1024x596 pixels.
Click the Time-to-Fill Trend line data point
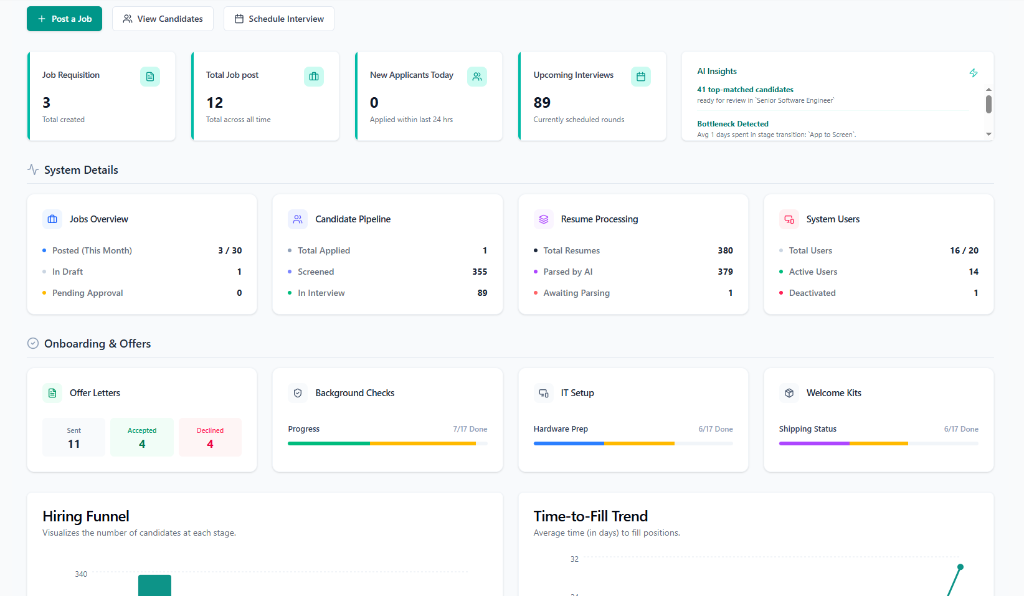[x=960, y=567]
